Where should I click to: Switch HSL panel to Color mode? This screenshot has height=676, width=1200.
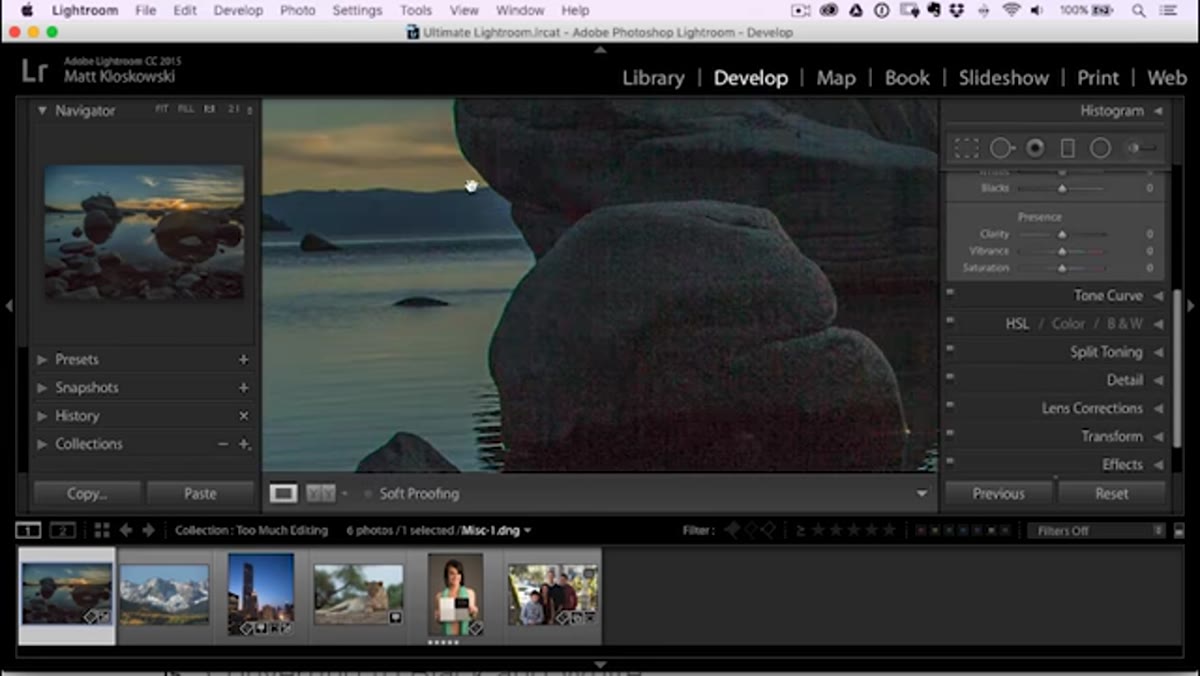pos(1068,323)
